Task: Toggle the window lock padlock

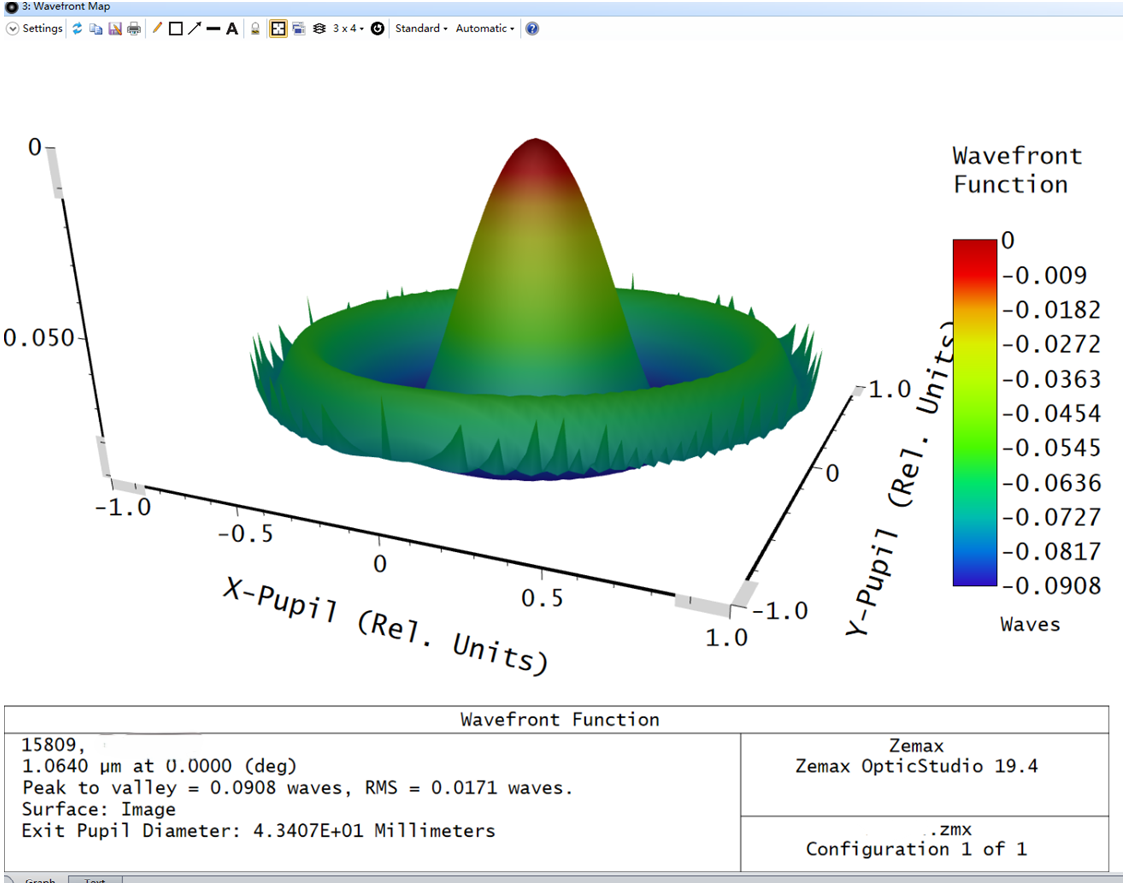Action: [x=256, y=28]
